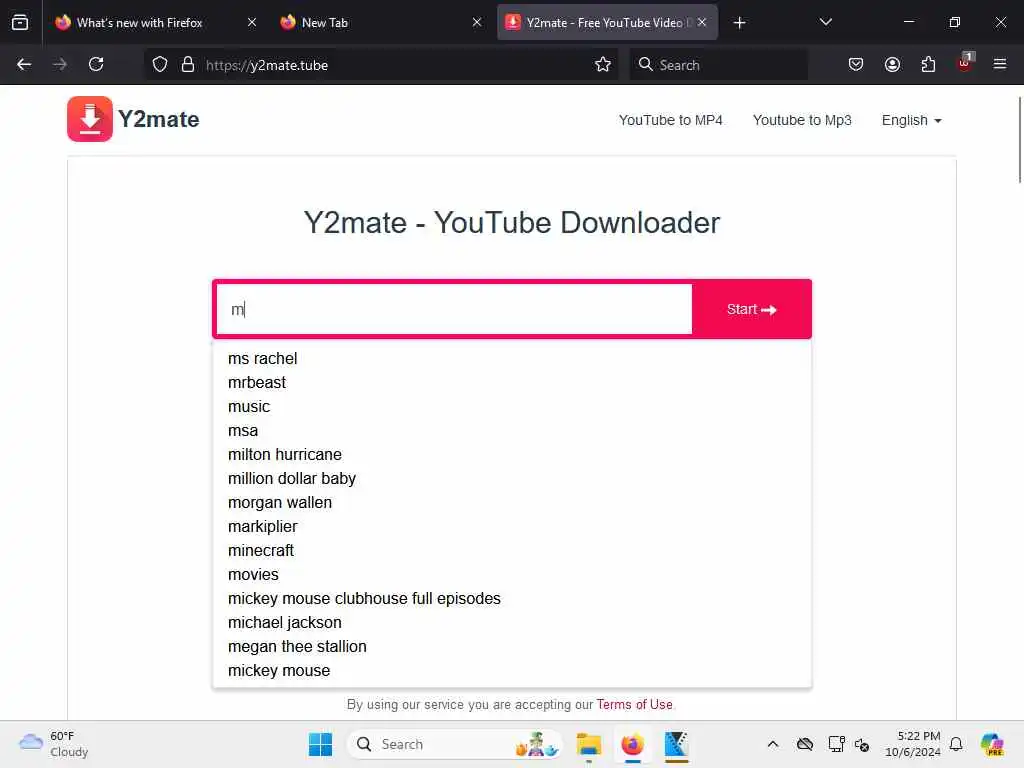Click the cloud sync tray icon

click(805, 744)
